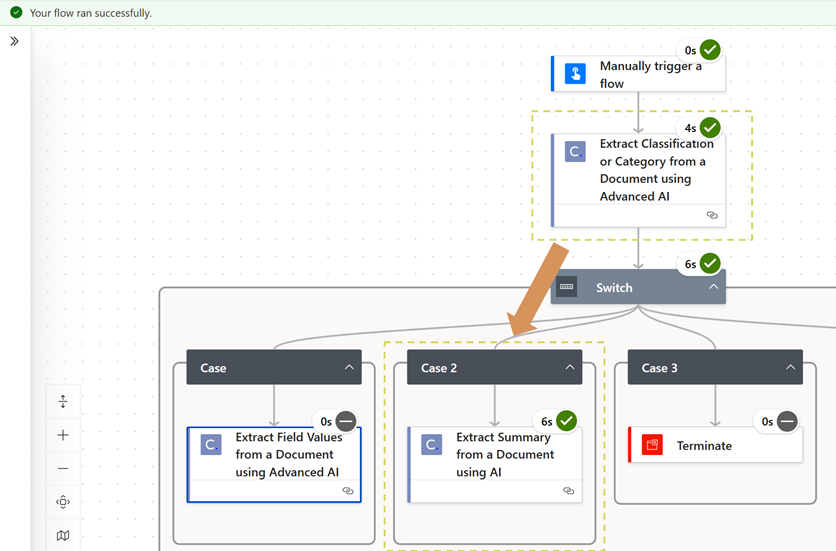Click the fit to view icon
Image resolution: width=836 pixels, height=551 pixels.
63,502
